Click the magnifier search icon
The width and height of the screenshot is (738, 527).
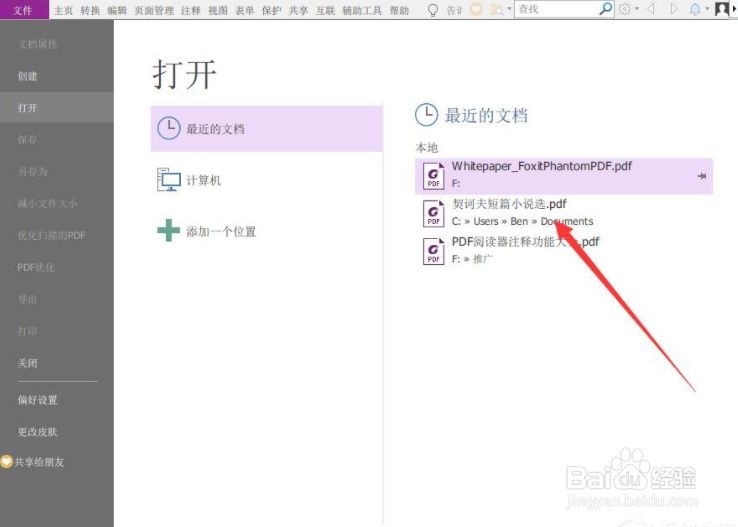tap(606, 8)
